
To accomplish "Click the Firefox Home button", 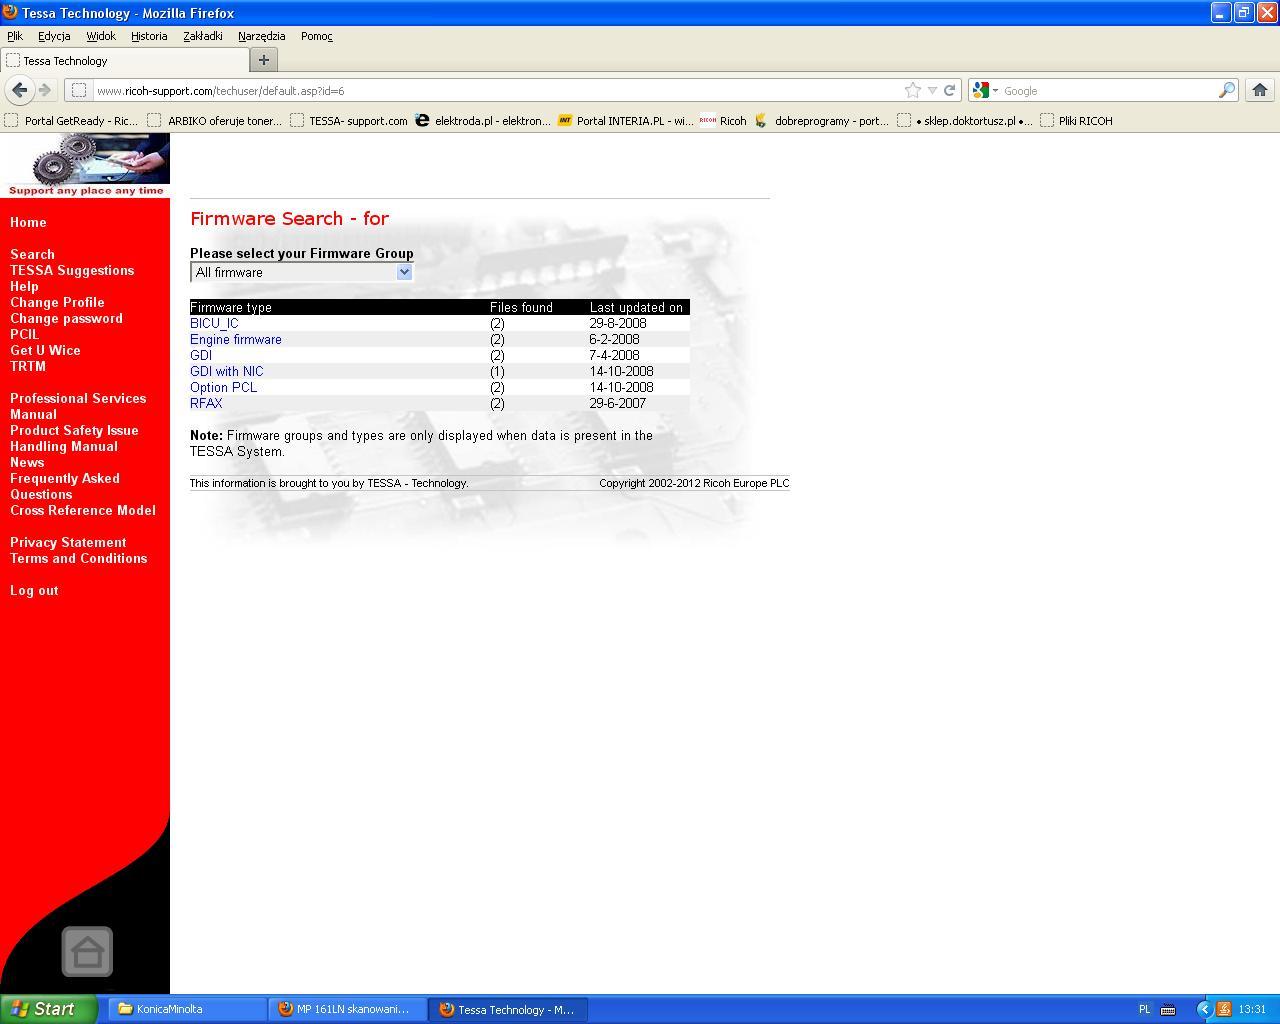I will click(x=1260, y=90).
